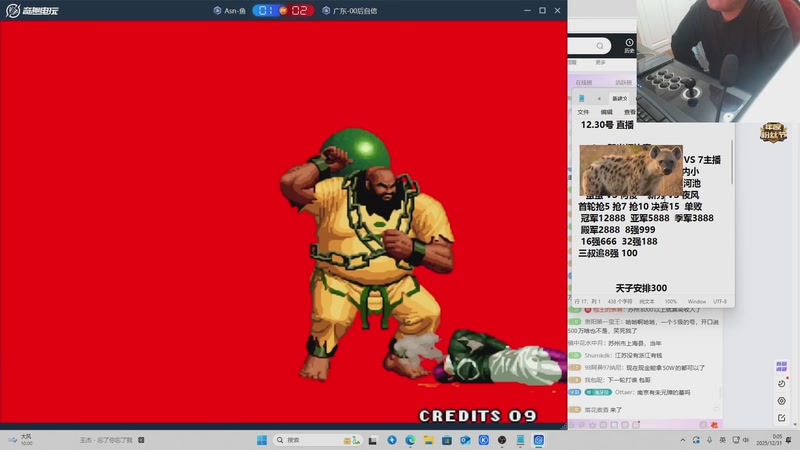Screen dimensions: 800x450
Task: Click the moon icon with red dot
Action: pyautogui.click(x=782, y=383)
